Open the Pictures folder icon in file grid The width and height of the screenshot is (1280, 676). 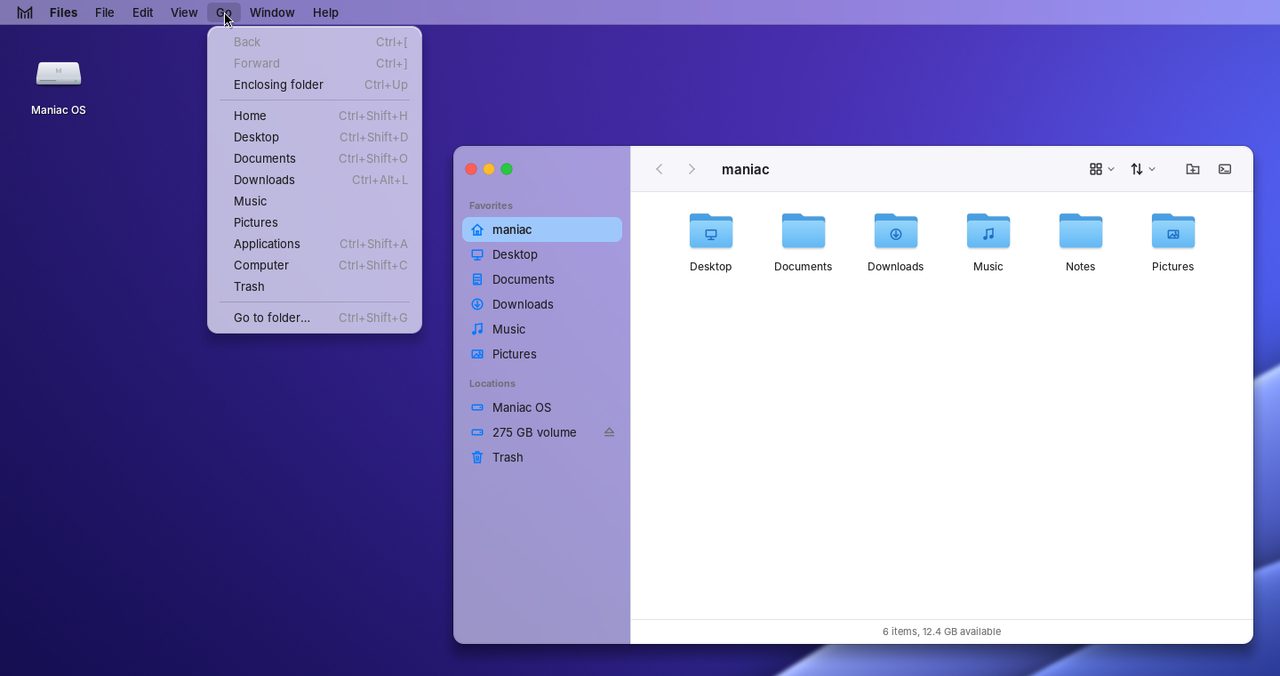1173,231
